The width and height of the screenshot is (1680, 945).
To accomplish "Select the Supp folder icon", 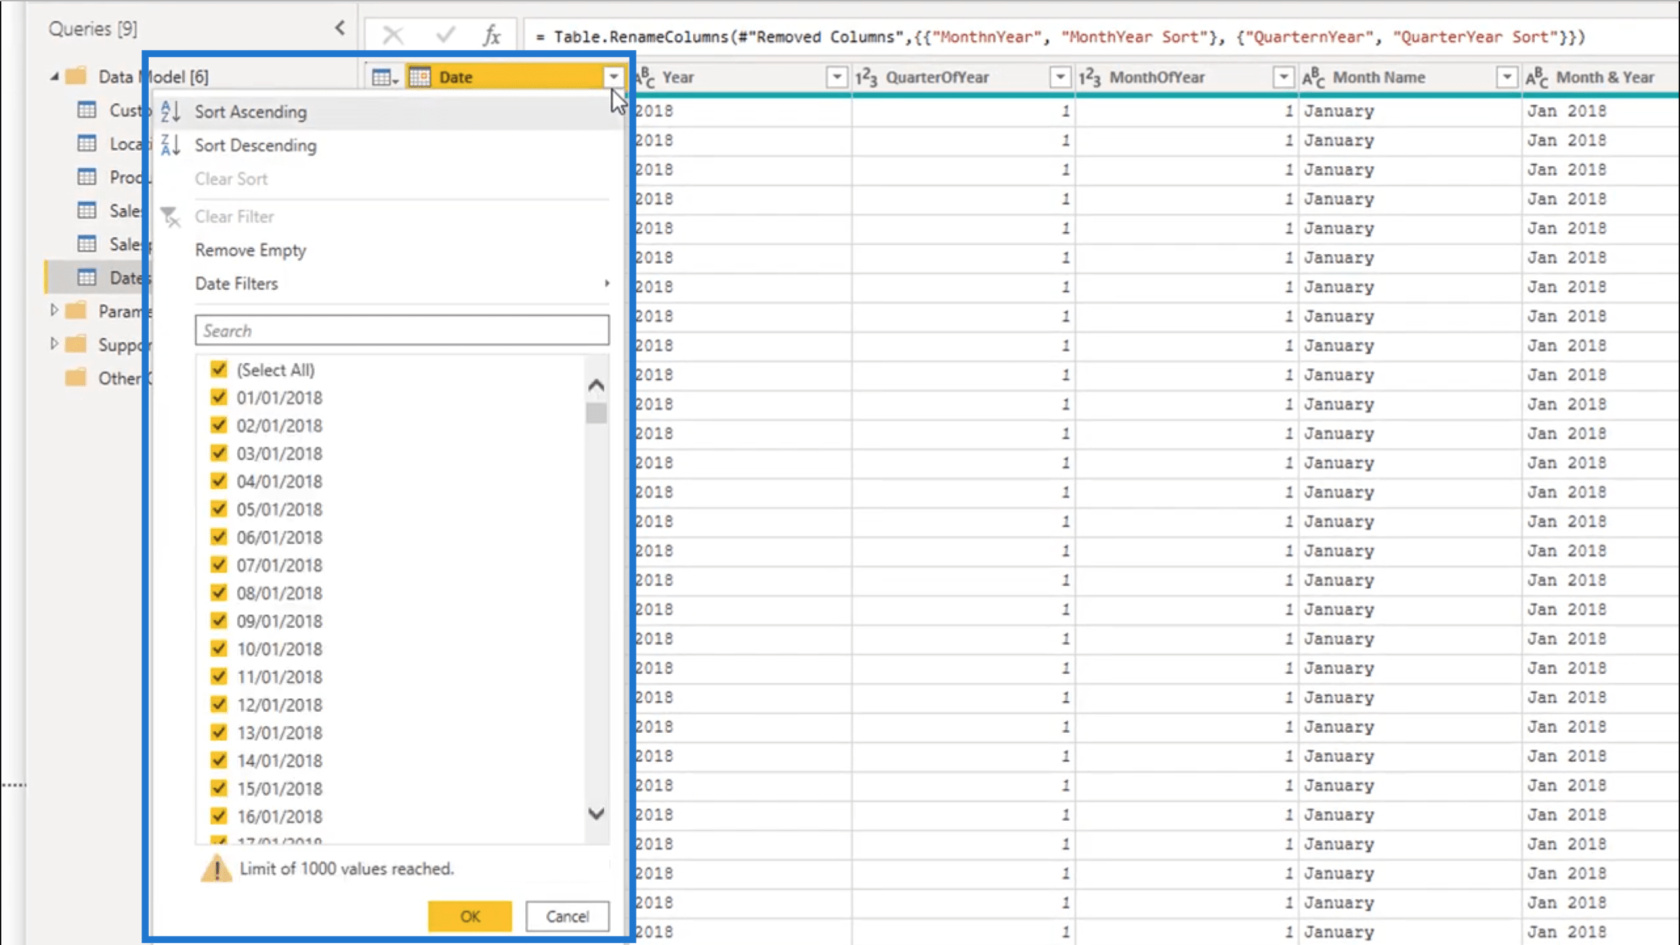I will click(x=76, y=344).
